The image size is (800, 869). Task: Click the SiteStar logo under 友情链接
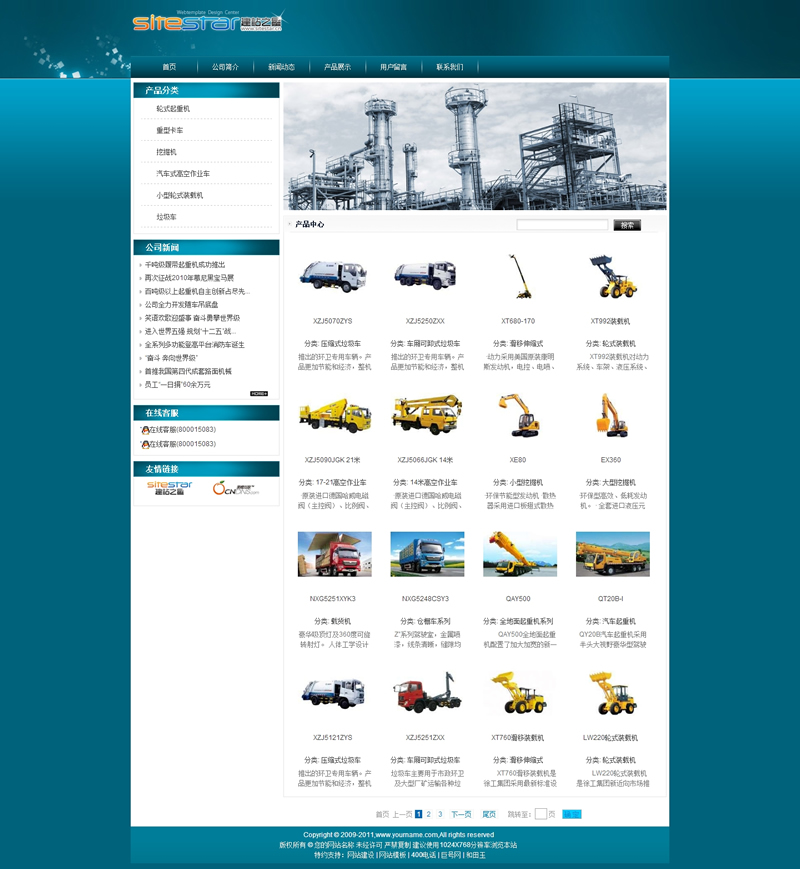click(169, 487)
